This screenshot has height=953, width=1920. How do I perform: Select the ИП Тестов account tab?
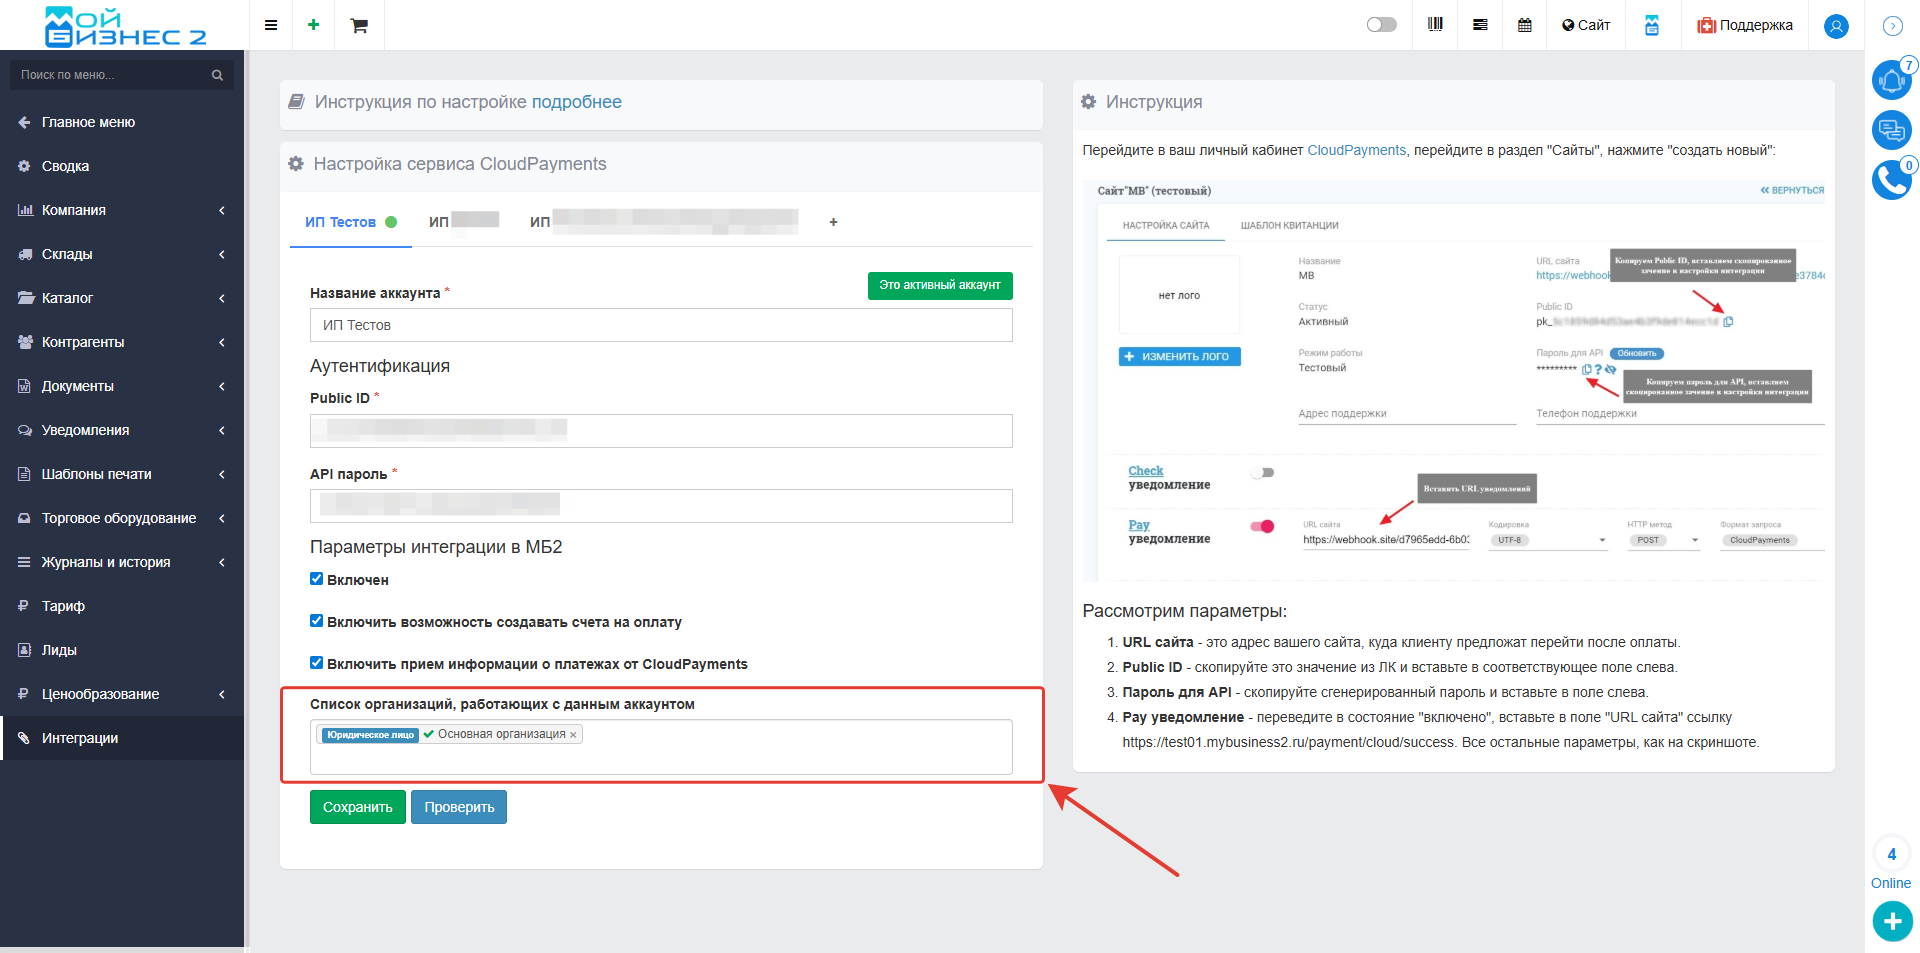351,222
